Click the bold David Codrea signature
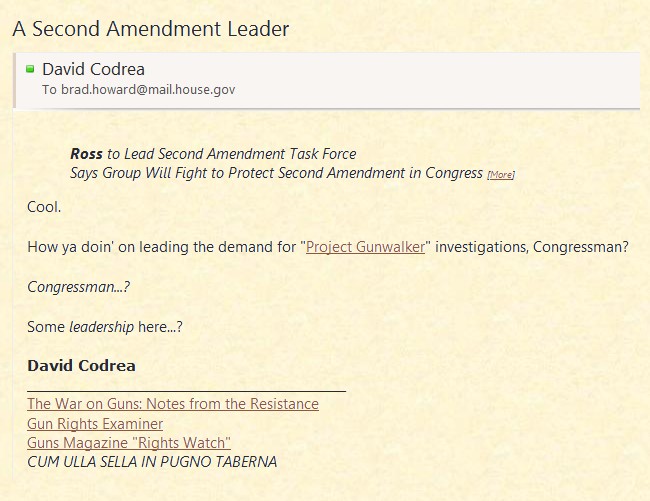 click(81, 365)
